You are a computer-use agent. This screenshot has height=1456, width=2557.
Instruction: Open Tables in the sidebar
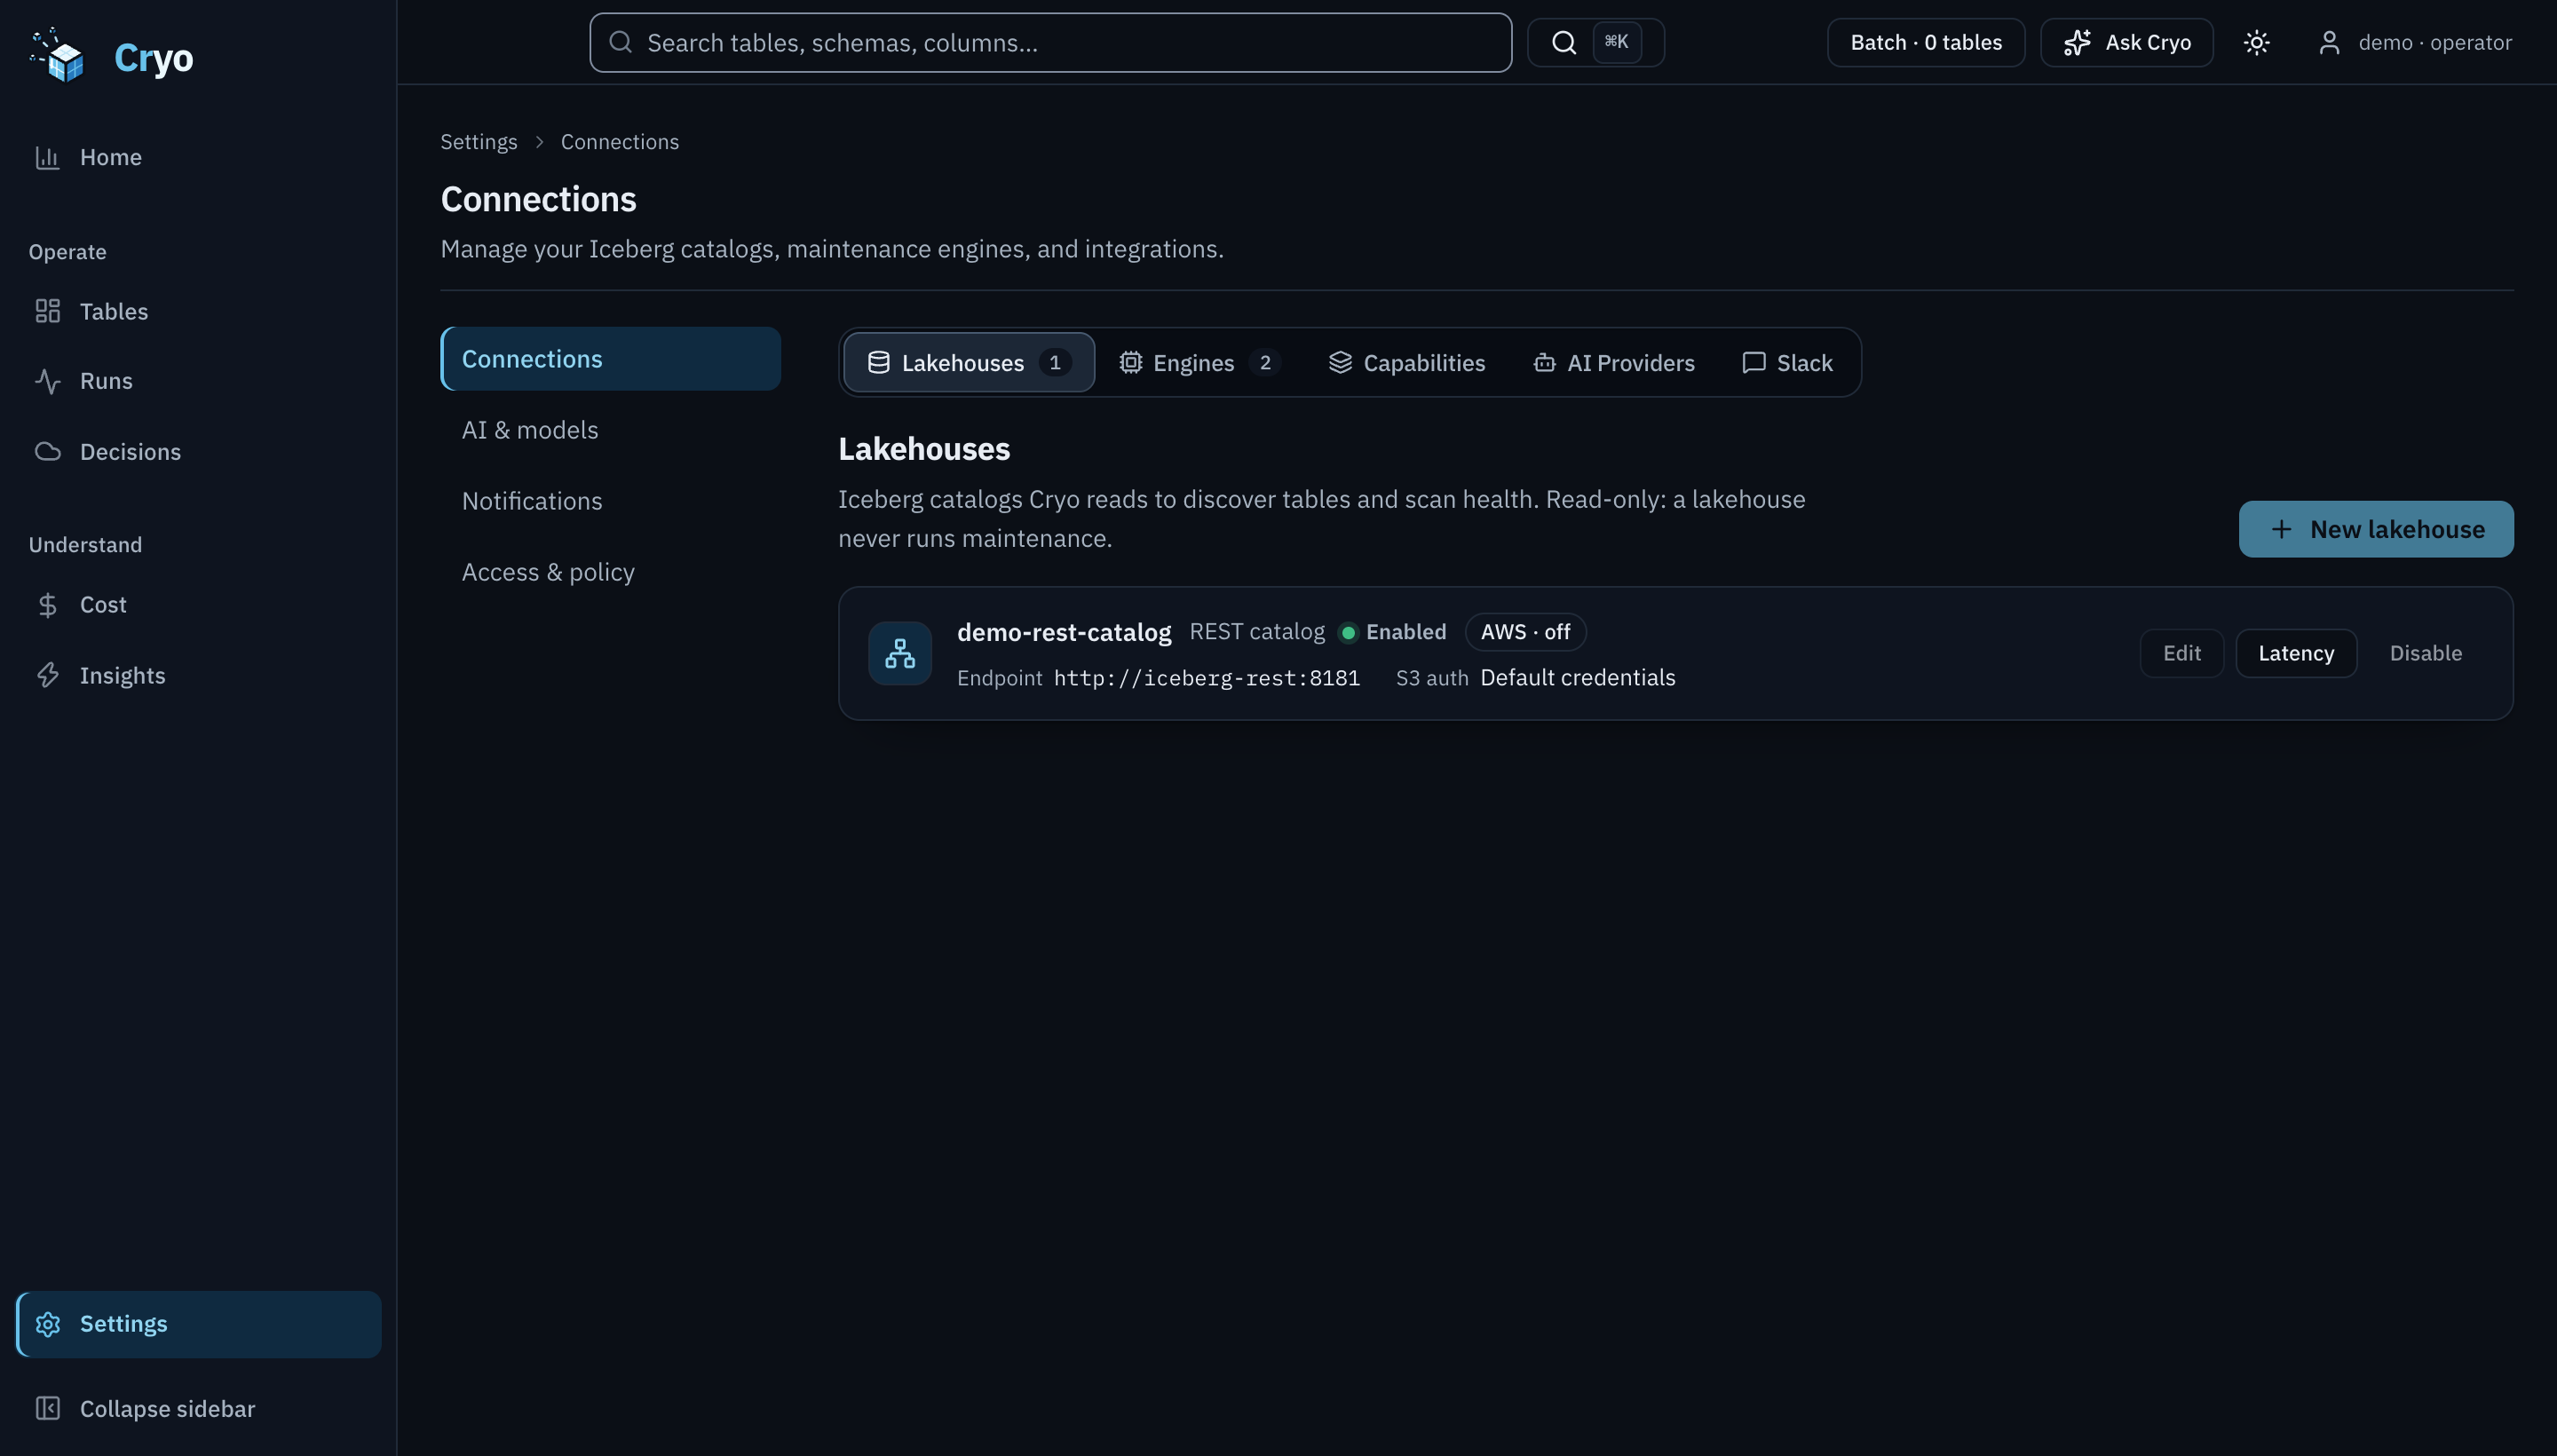198,311
